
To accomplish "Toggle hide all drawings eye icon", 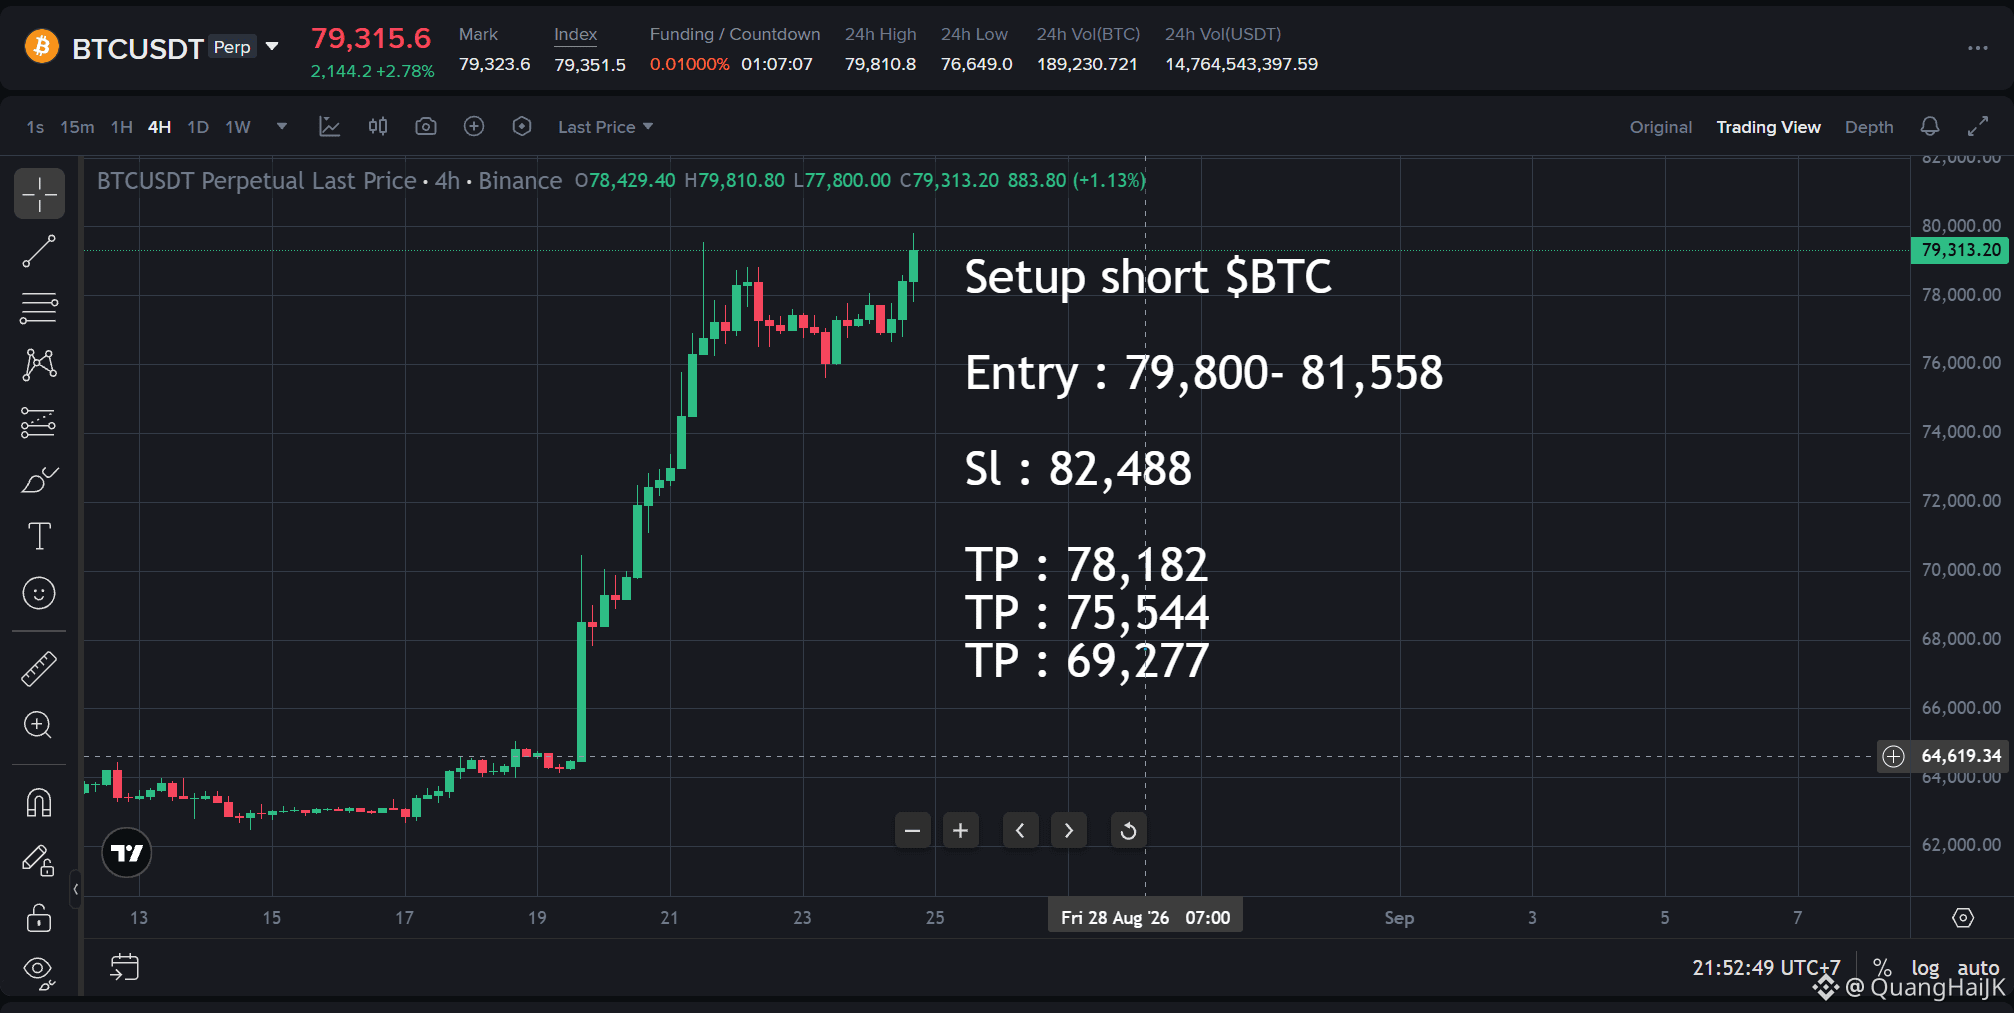I will (x=39, y=972).
